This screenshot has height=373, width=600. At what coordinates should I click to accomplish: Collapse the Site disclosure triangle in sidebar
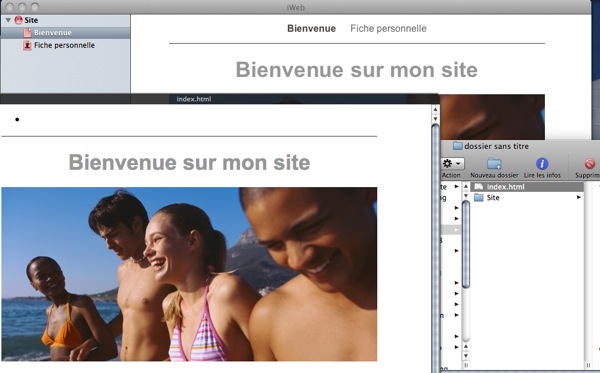point(8,20)
